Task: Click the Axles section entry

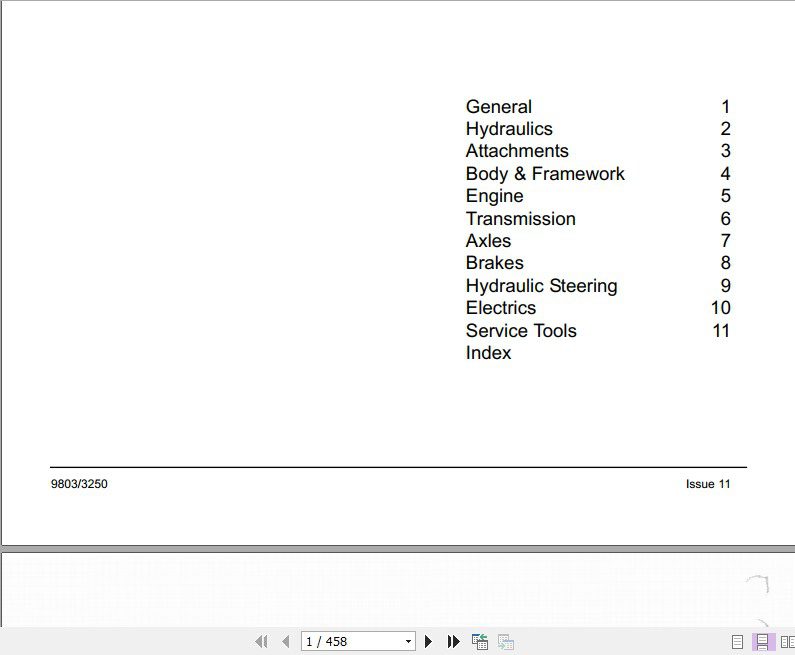Action: tap(488, 241)
